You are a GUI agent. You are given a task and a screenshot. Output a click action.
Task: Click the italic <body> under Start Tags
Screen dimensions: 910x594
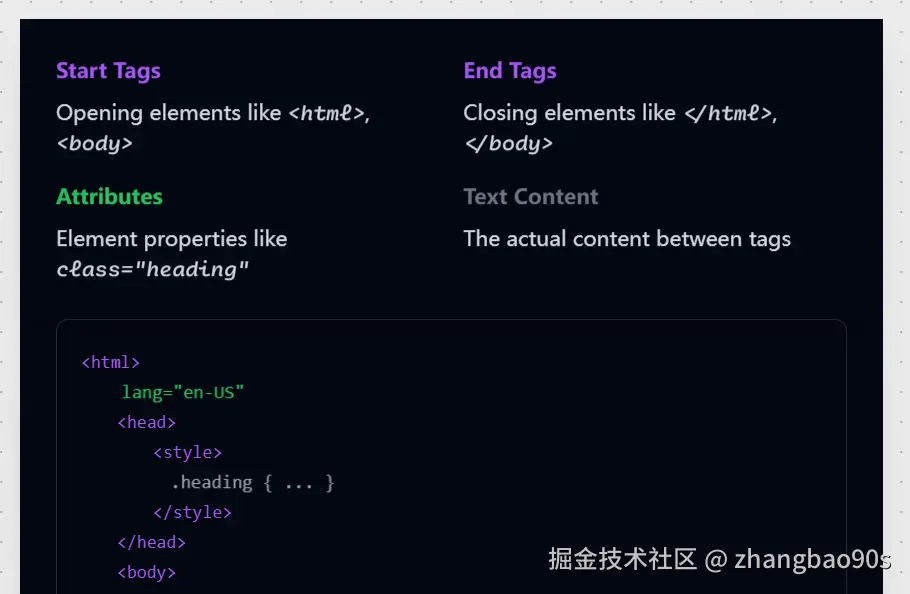[x=94, y=143]
